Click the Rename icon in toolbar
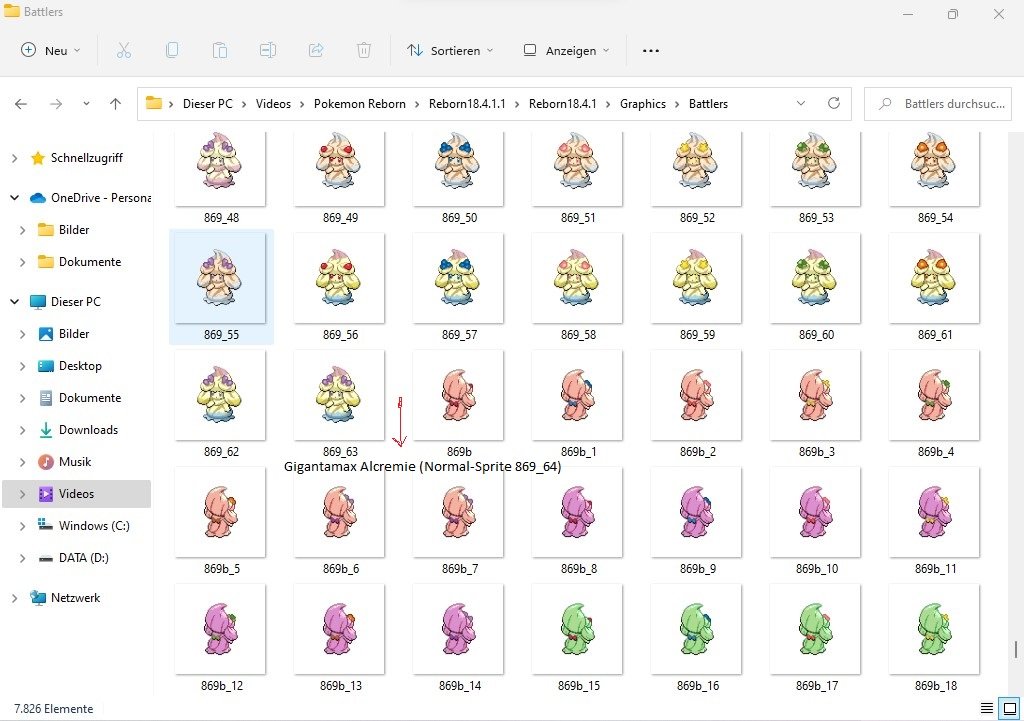The height and width of the screenshot is (721, 1024). (x=268, y=50)
